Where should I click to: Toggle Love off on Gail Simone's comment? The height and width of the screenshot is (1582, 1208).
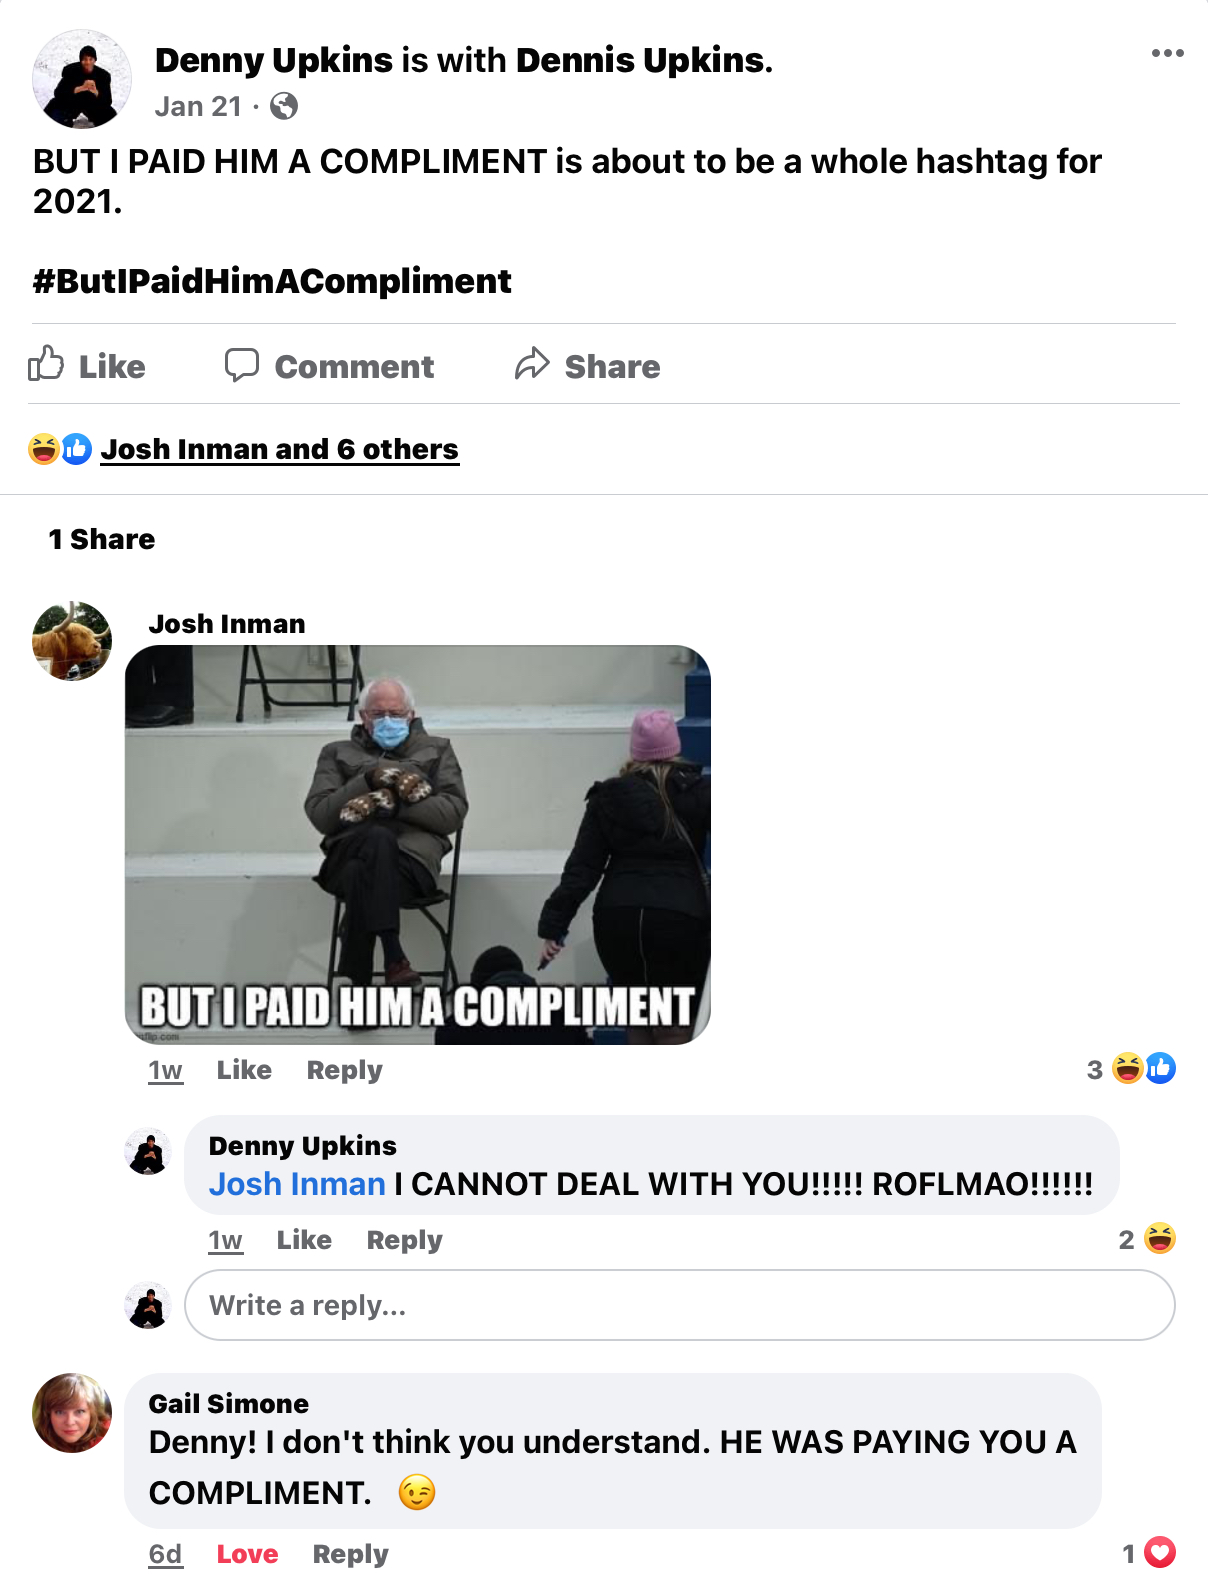[247, 1554]
